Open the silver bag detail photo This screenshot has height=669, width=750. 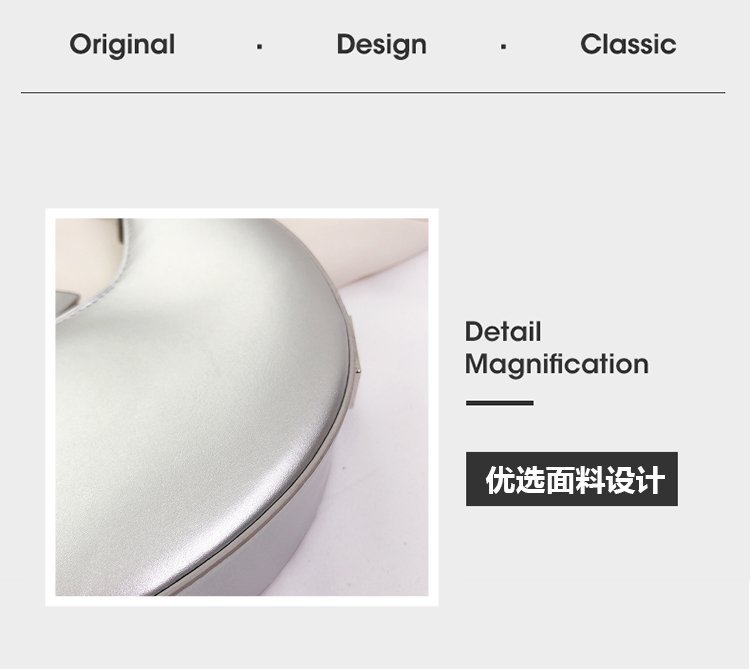pyautogui.click(x=242, y=407)
